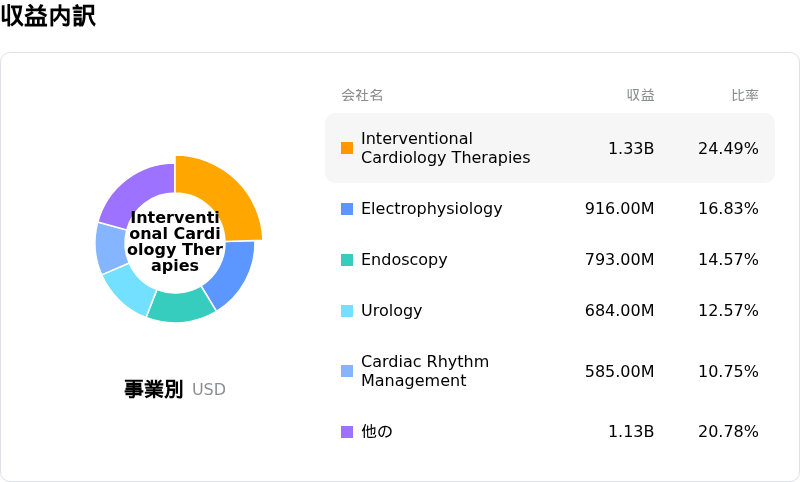
Task: Select the light cyan Urology donut segment
Action: [130, 289]
